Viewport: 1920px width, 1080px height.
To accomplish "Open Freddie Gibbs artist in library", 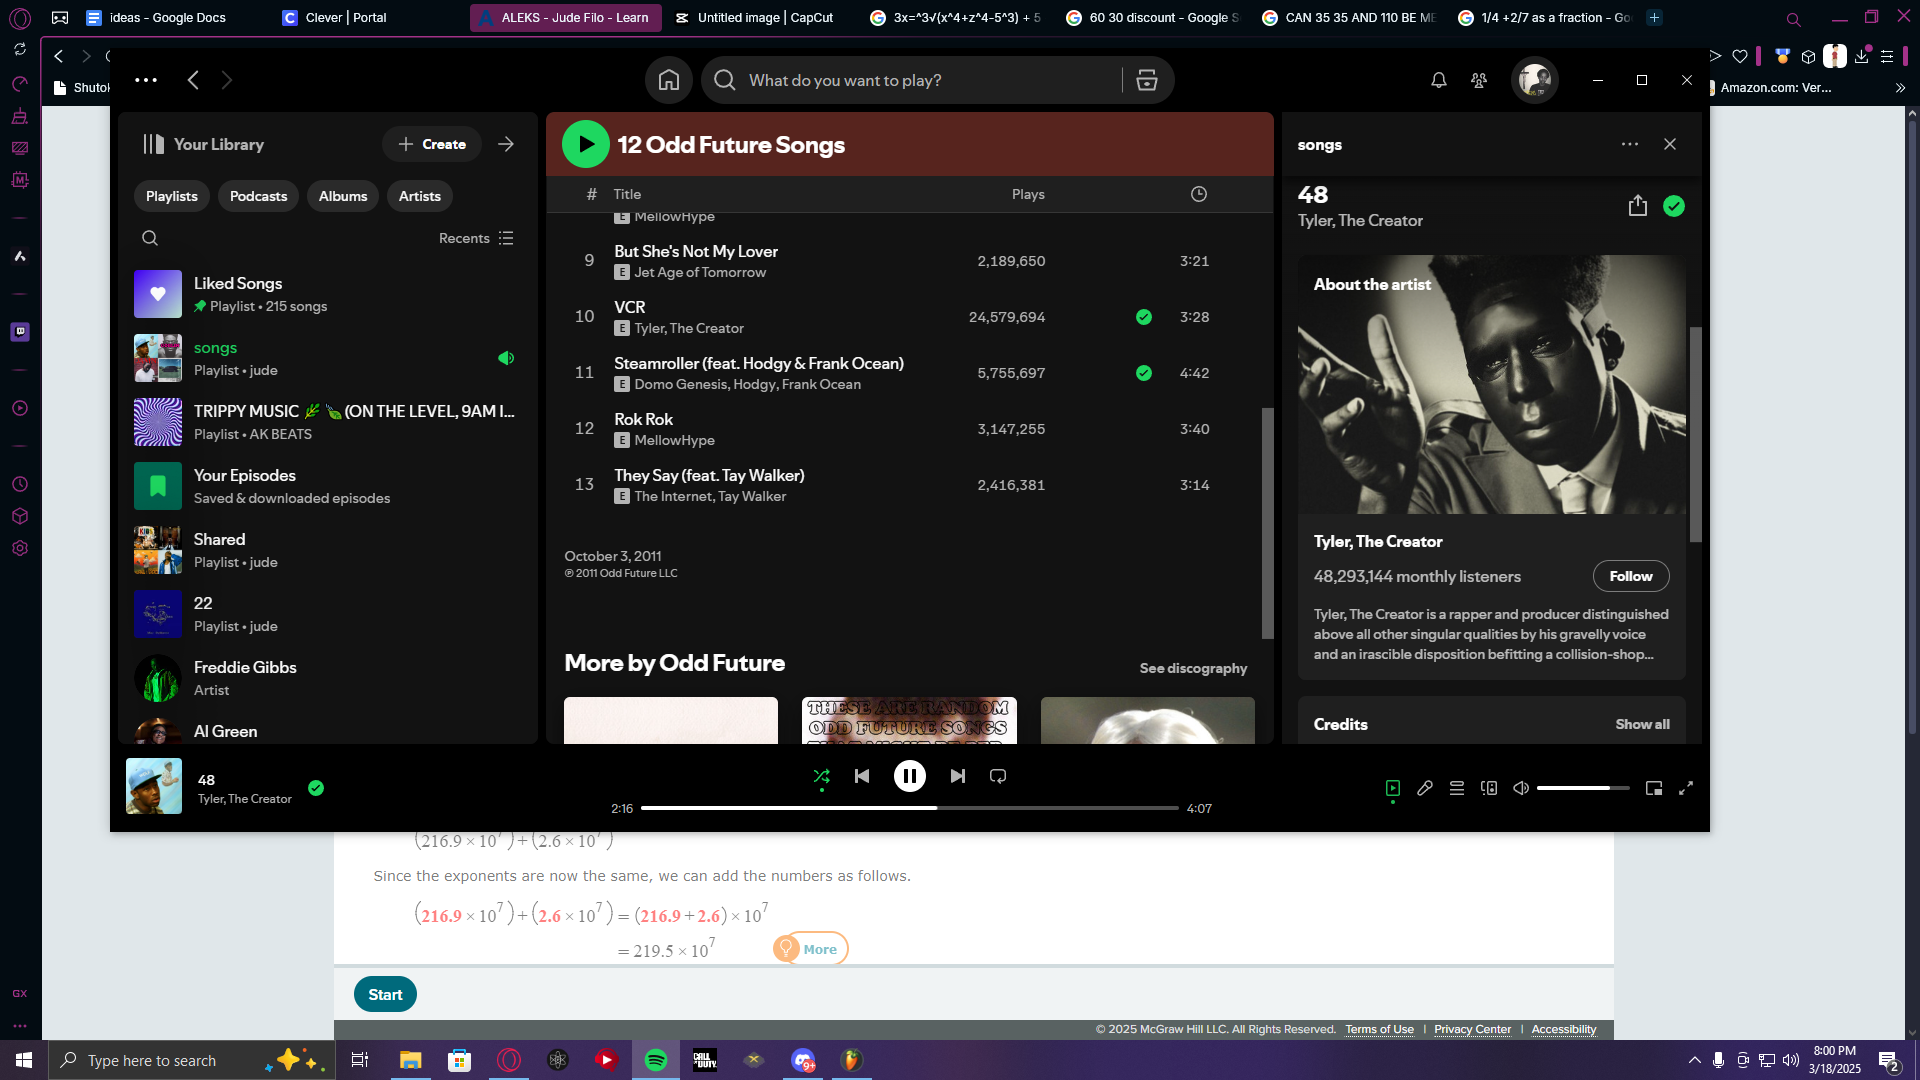I will (328, 678).
